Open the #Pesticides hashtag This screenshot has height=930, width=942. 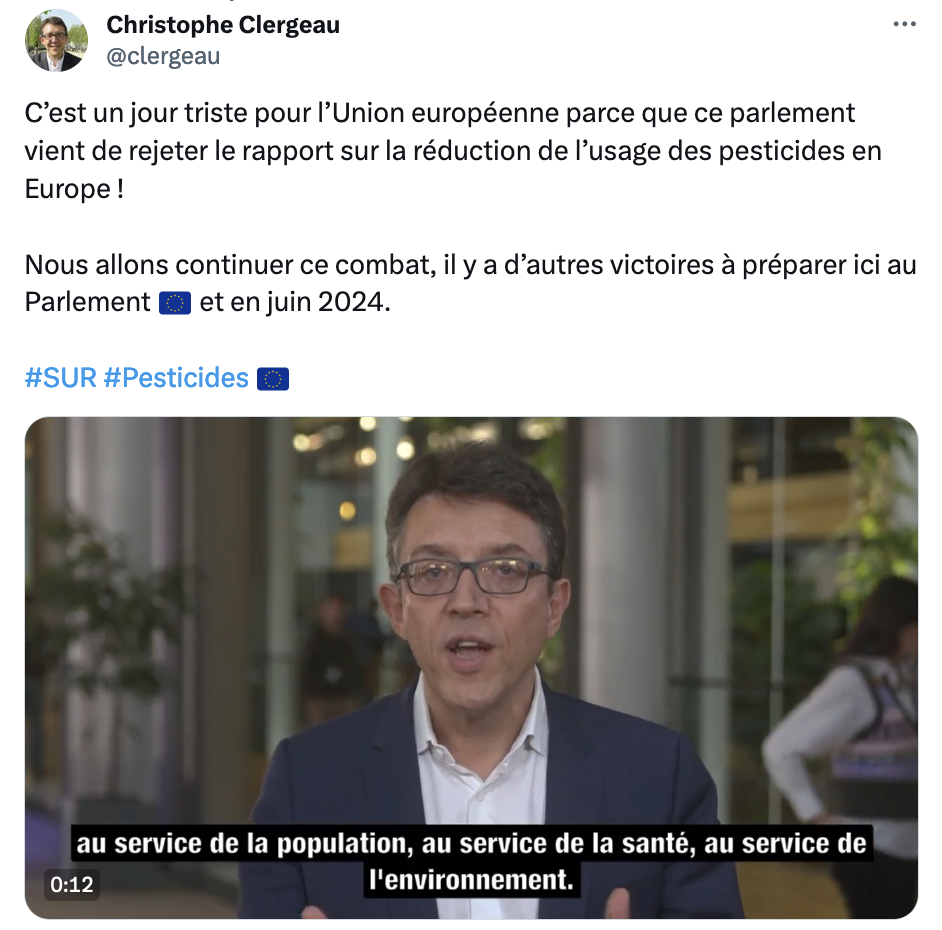click(x=176, y=378)
